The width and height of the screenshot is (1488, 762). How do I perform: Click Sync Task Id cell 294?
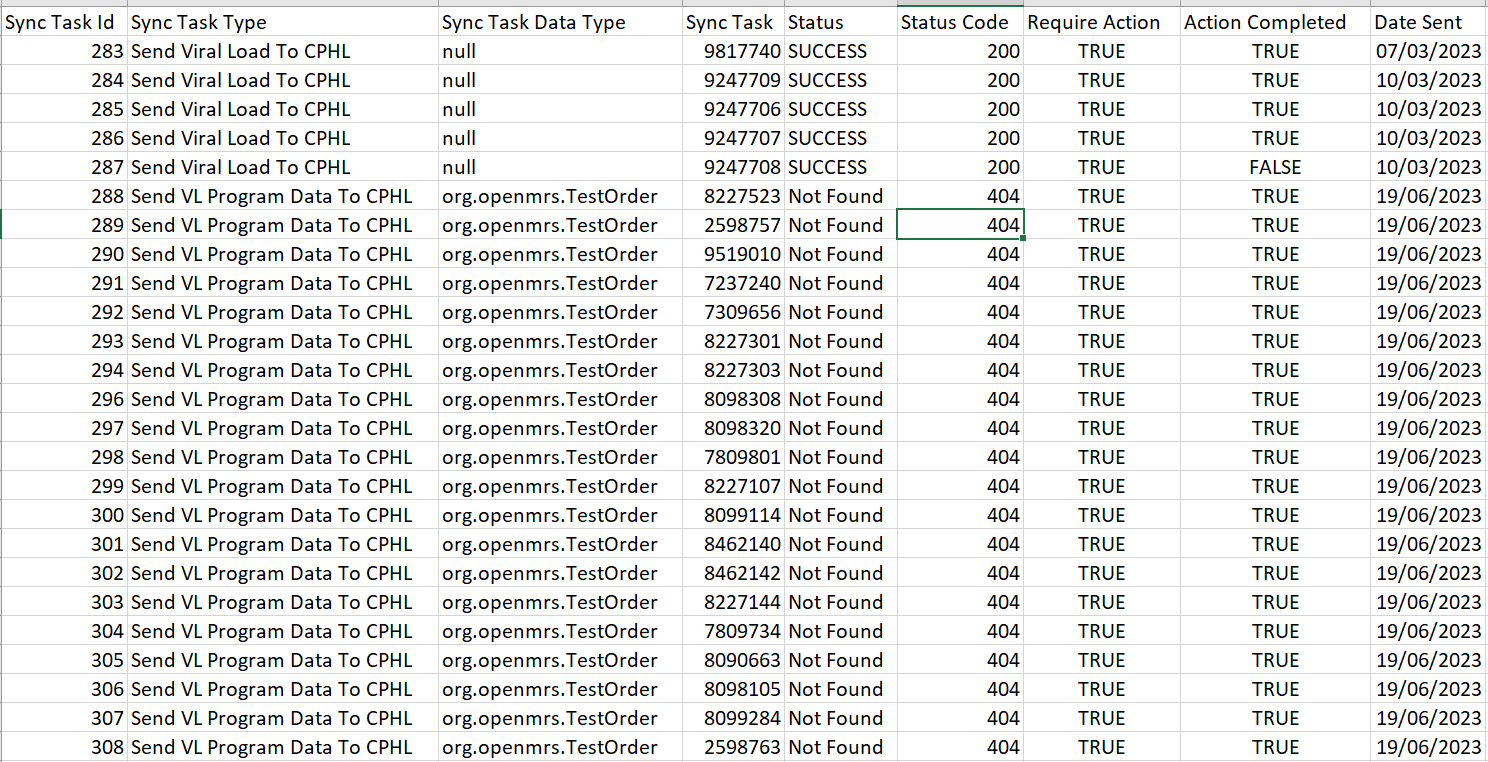click(x=63, y=370)
